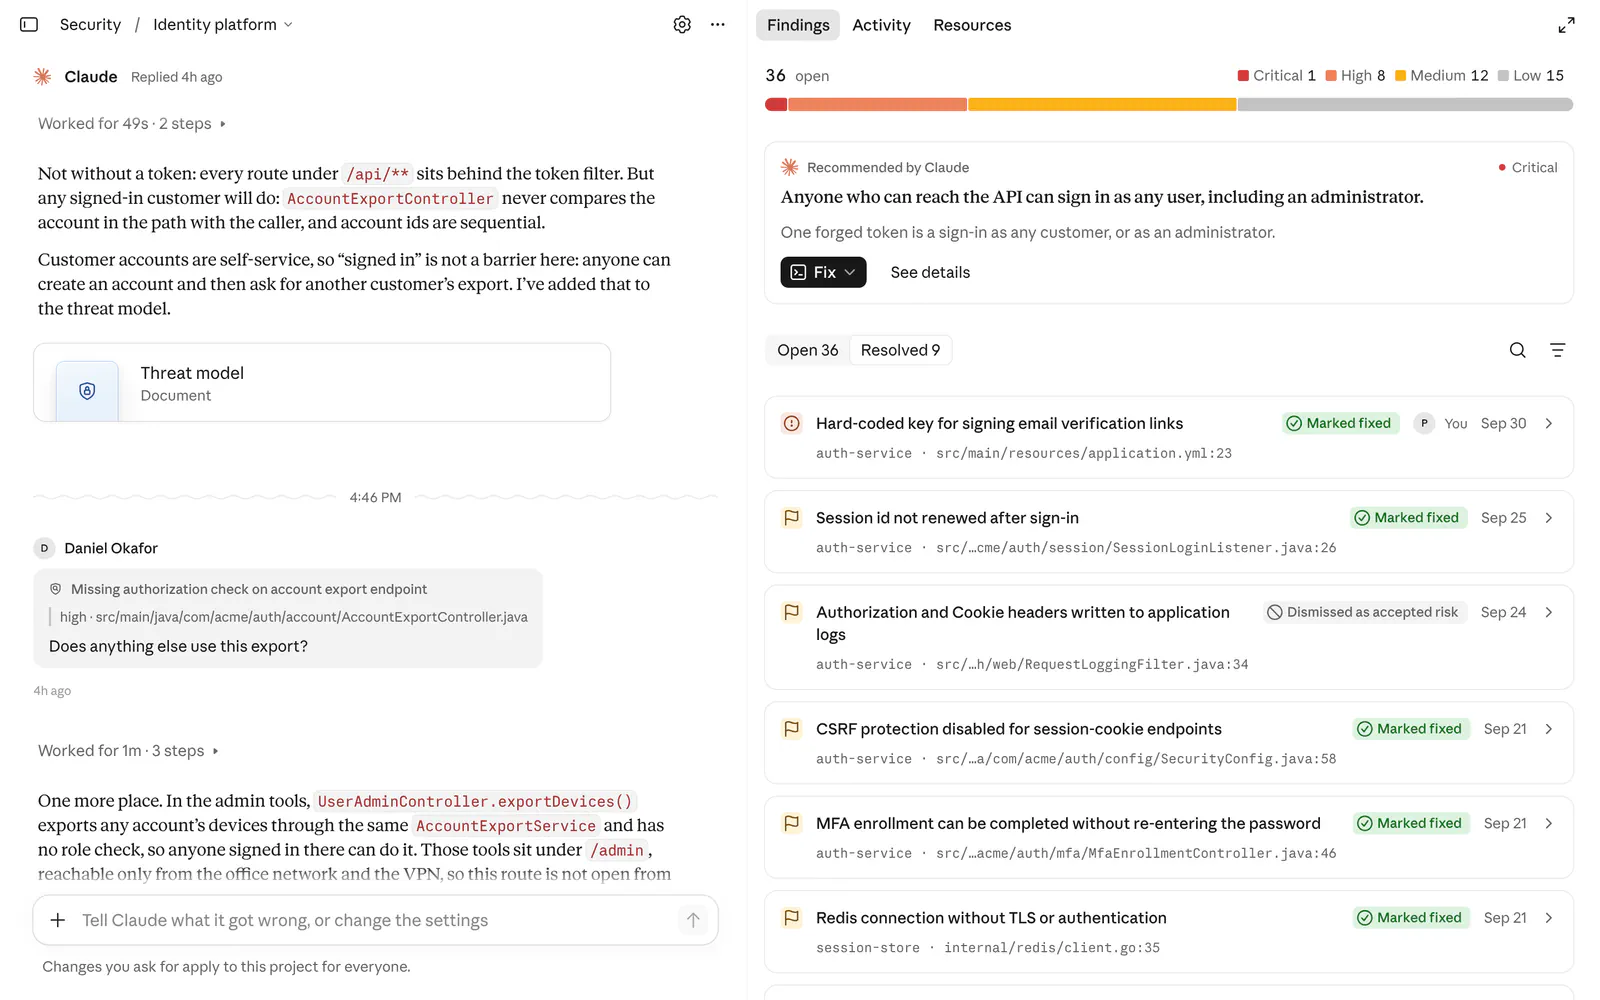The height and width of the screenshot is (1000, 1600).
Task: Expand 'Worked for 1m · 3 steps'
Action: [128, 750]
